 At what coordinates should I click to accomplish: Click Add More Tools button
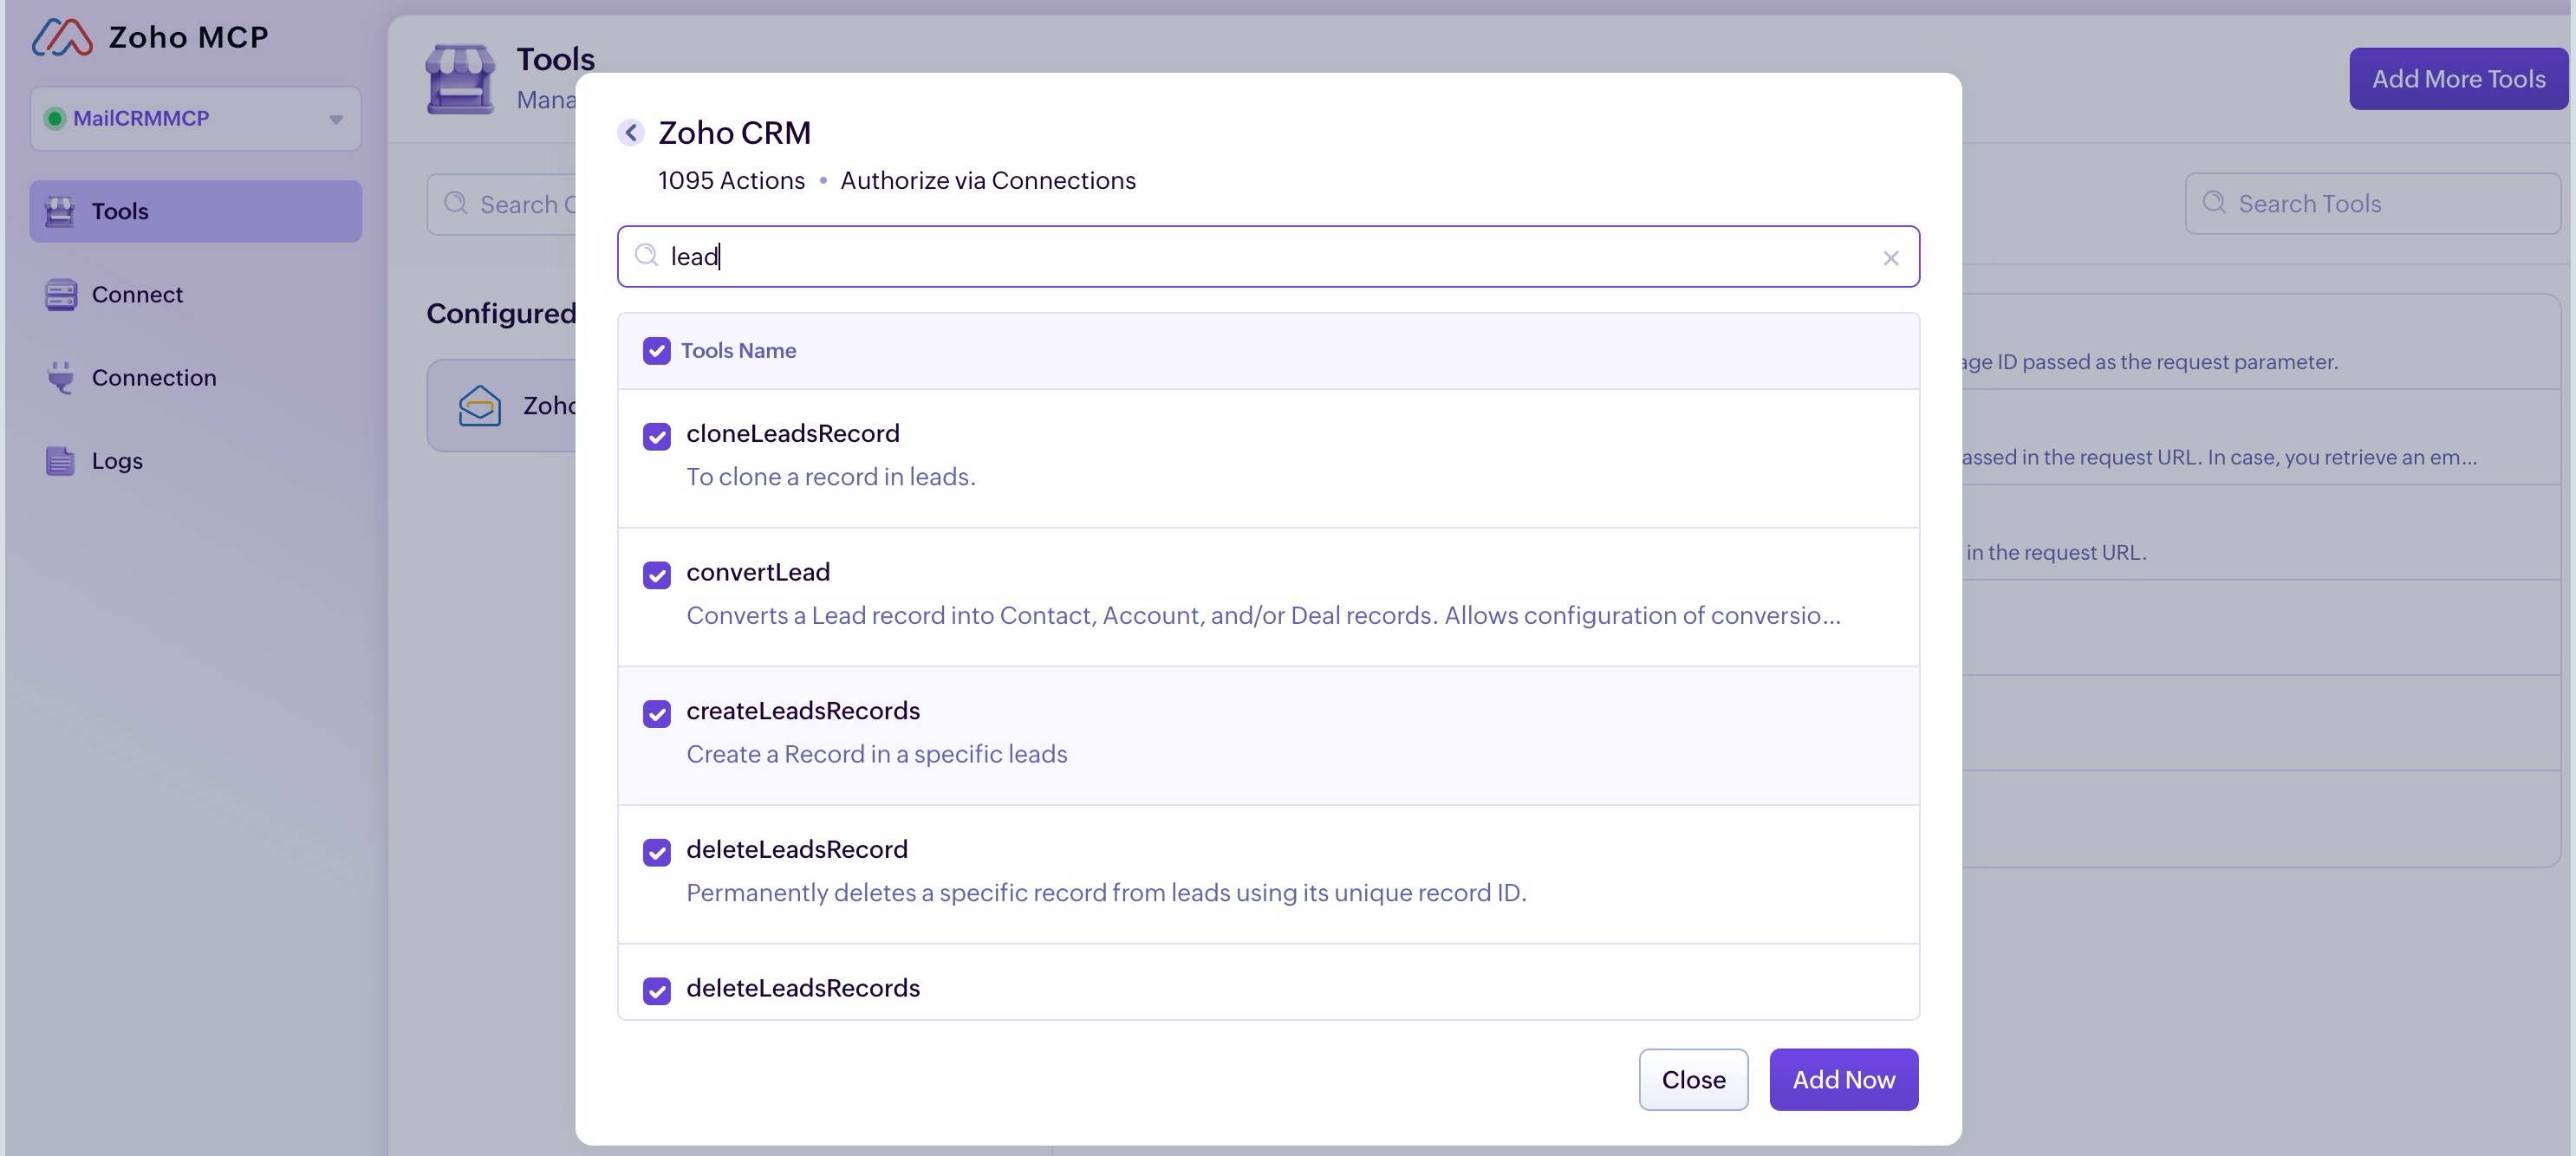pyautogui.click(x=2459, y=78)
